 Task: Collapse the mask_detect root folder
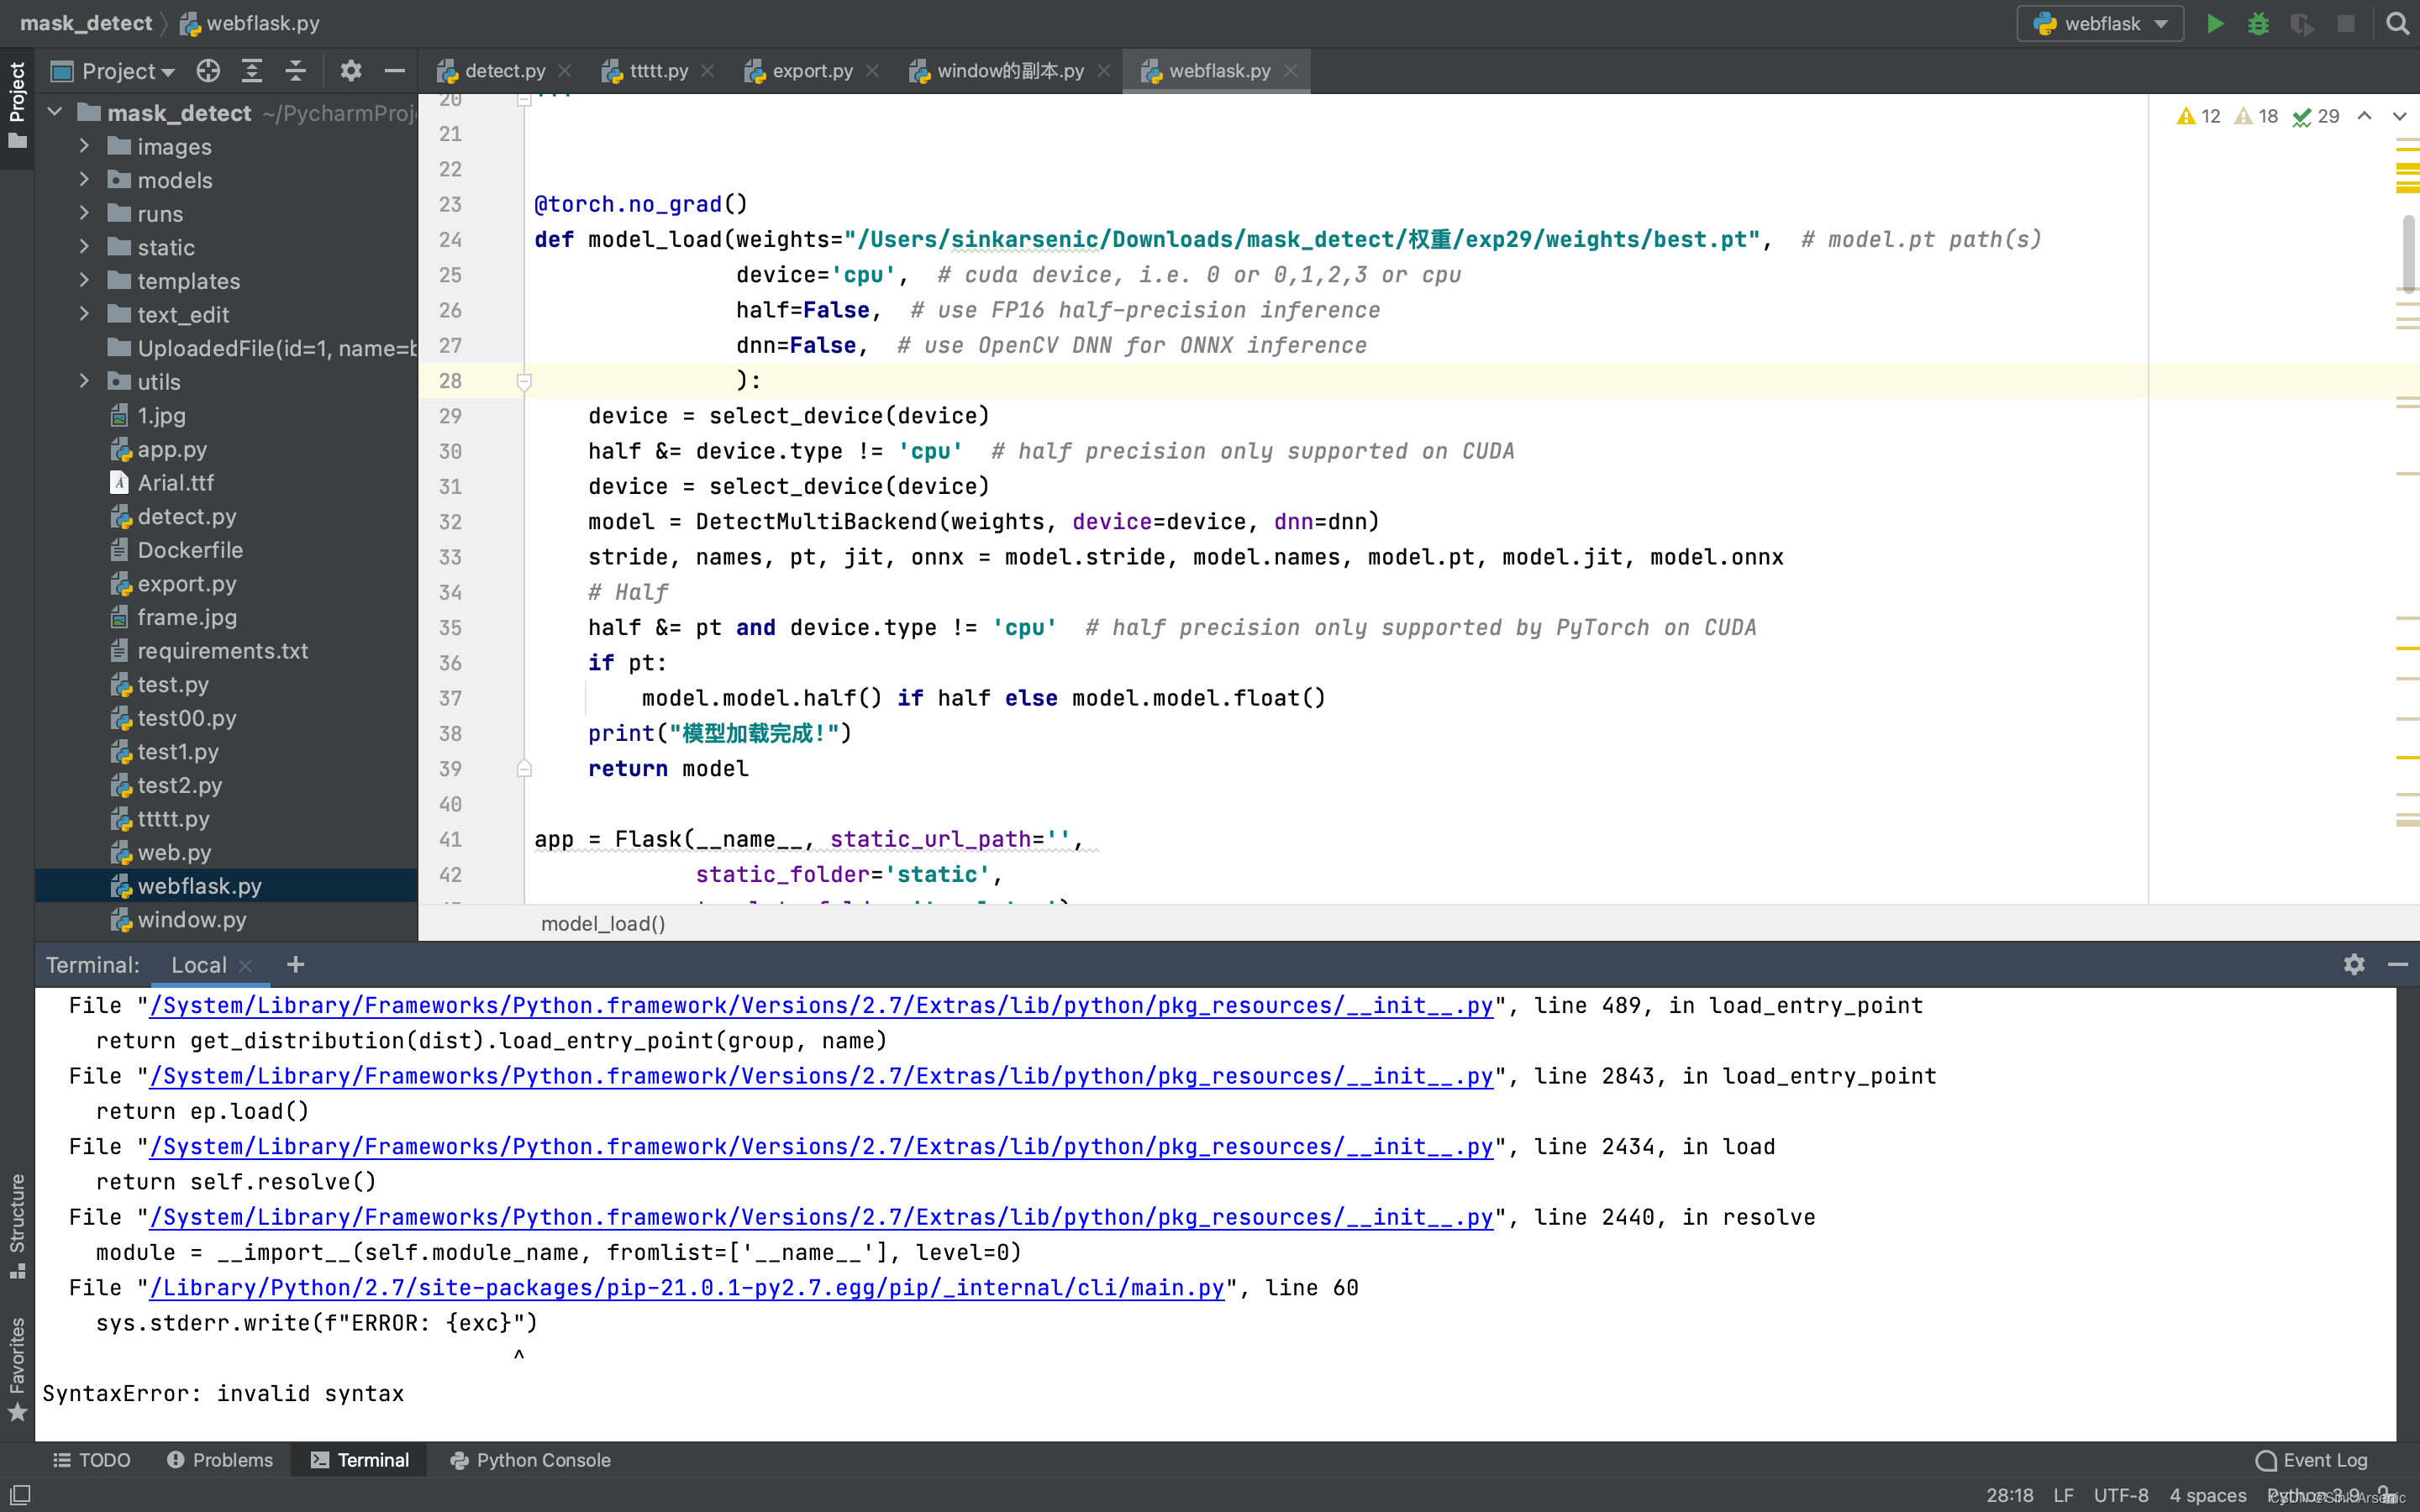(x=56, y=112)
